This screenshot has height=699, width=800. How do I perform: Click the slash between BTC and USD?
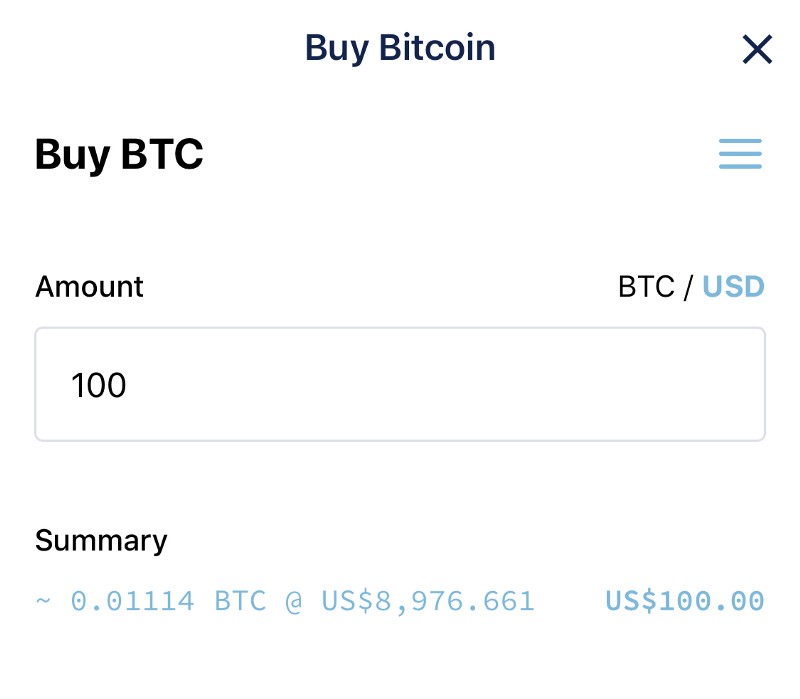click(688, 288)
